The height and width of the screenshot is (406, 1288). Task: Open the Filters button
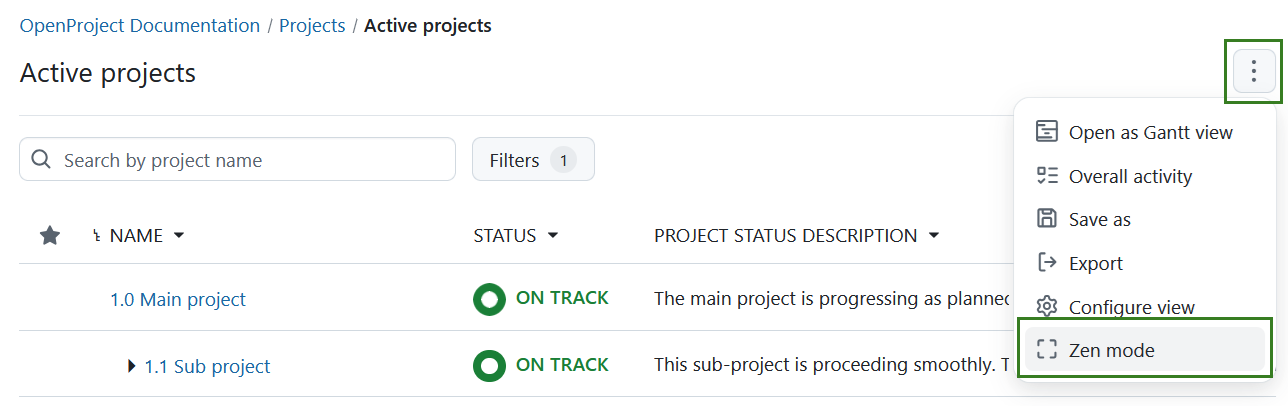533,160
